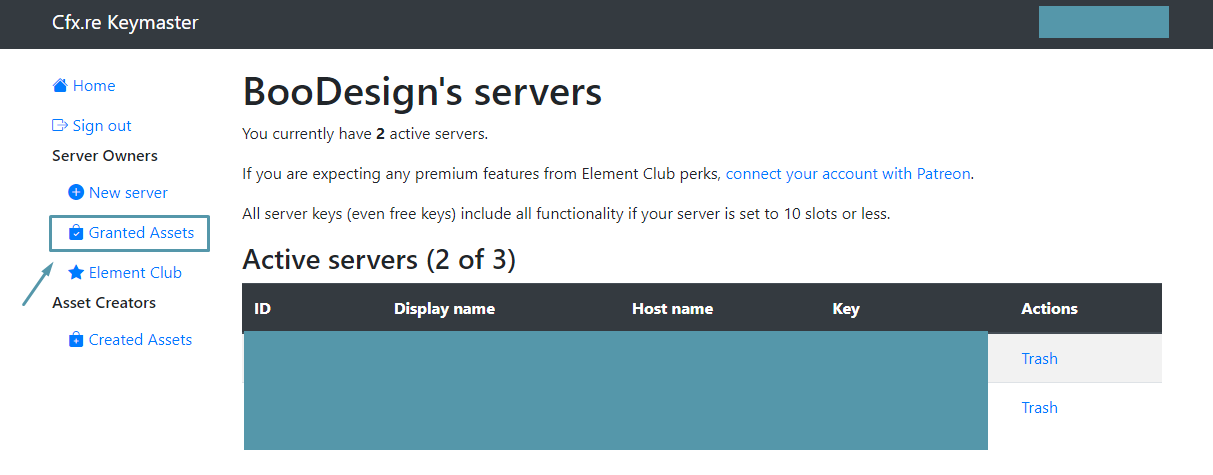Click the Sign out arrow icon
This screenshot has height=475, width=1213.
tap(60, 126)
